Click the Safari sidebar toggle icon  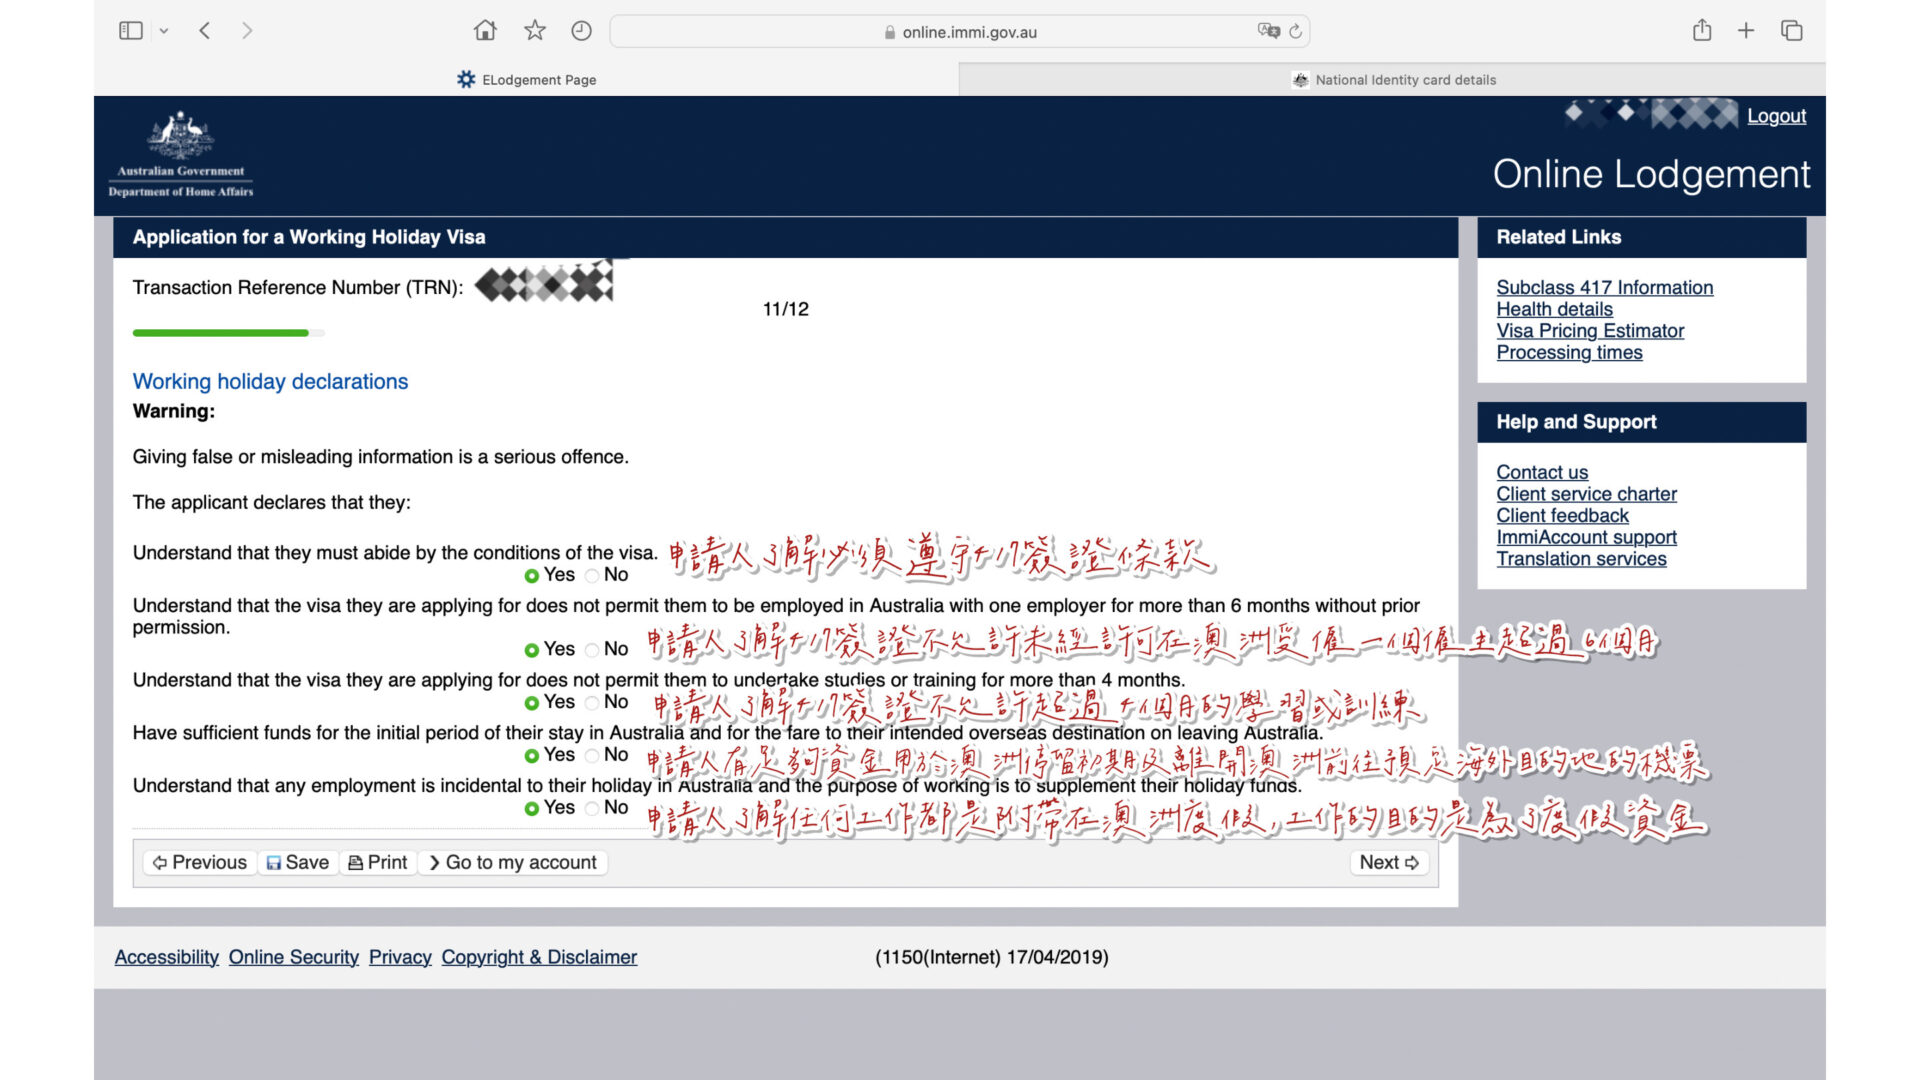tap(131, 31)
